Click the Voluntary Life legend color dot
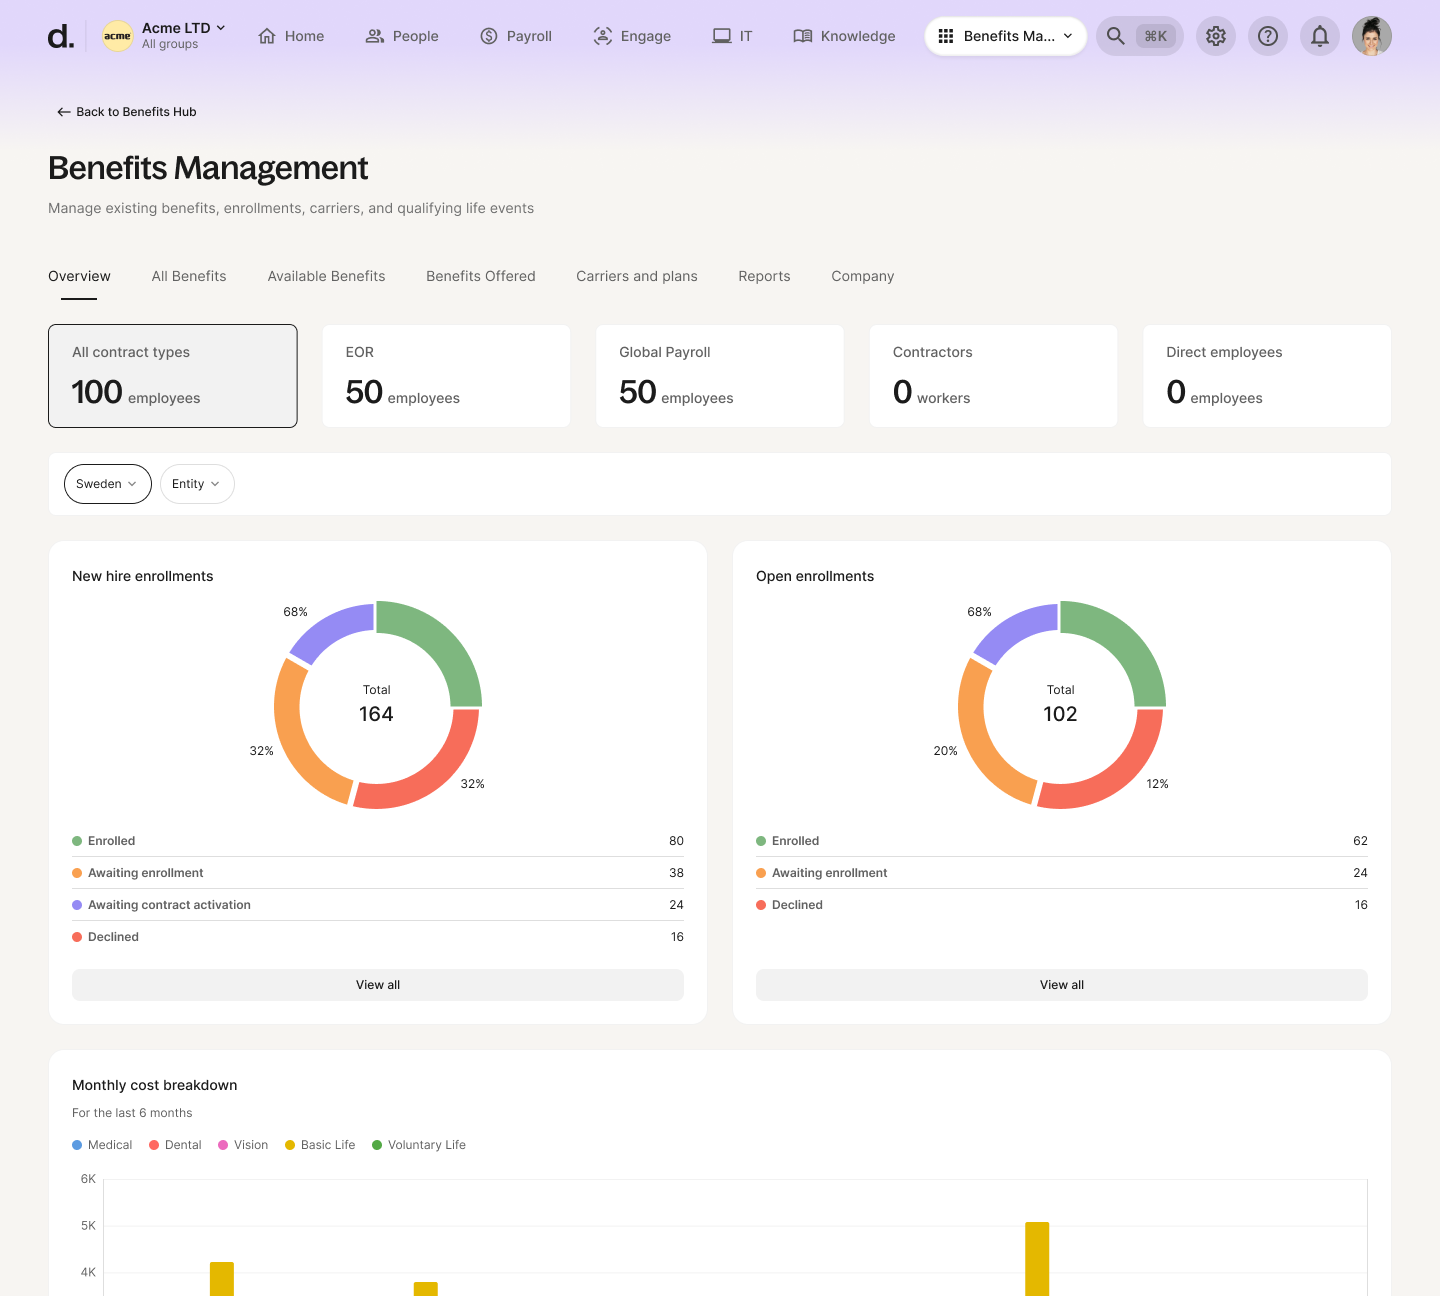 [x=377, y=1145]
